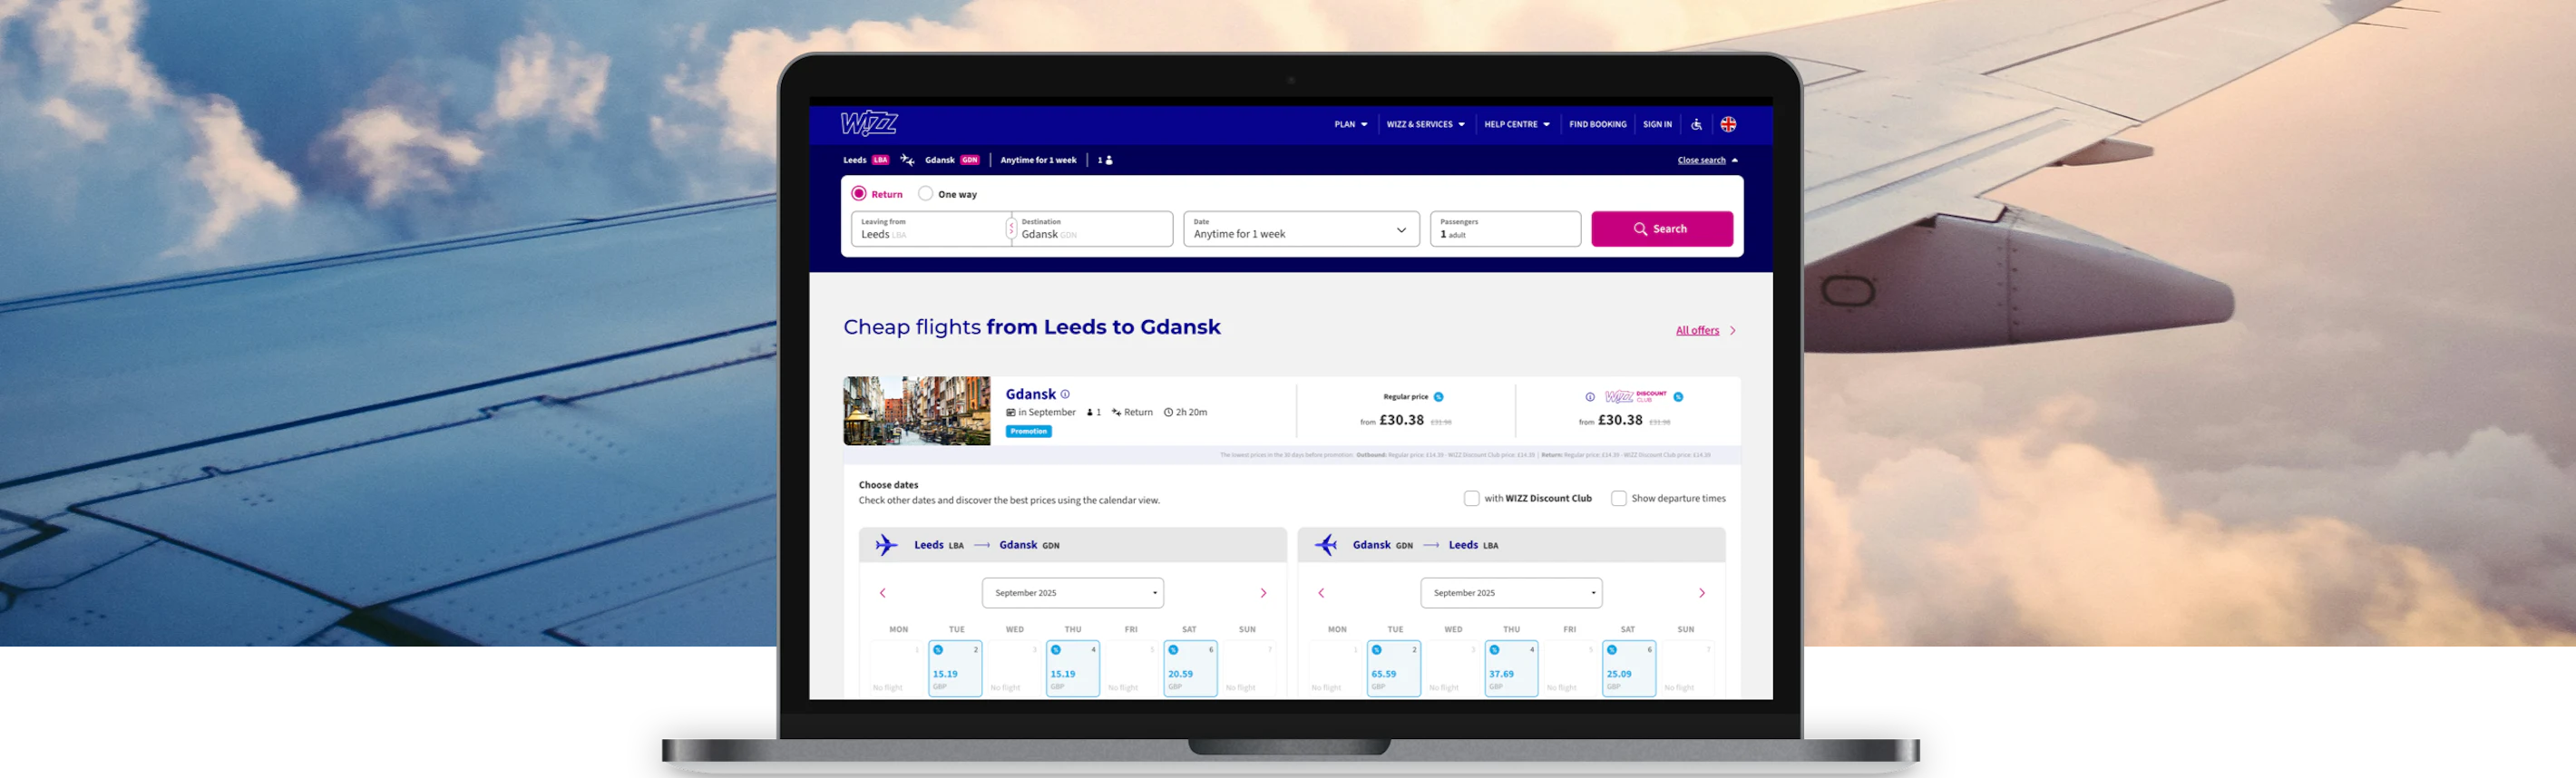
Task: Click the Destination Gdansk field
Action: [1093, 229]
